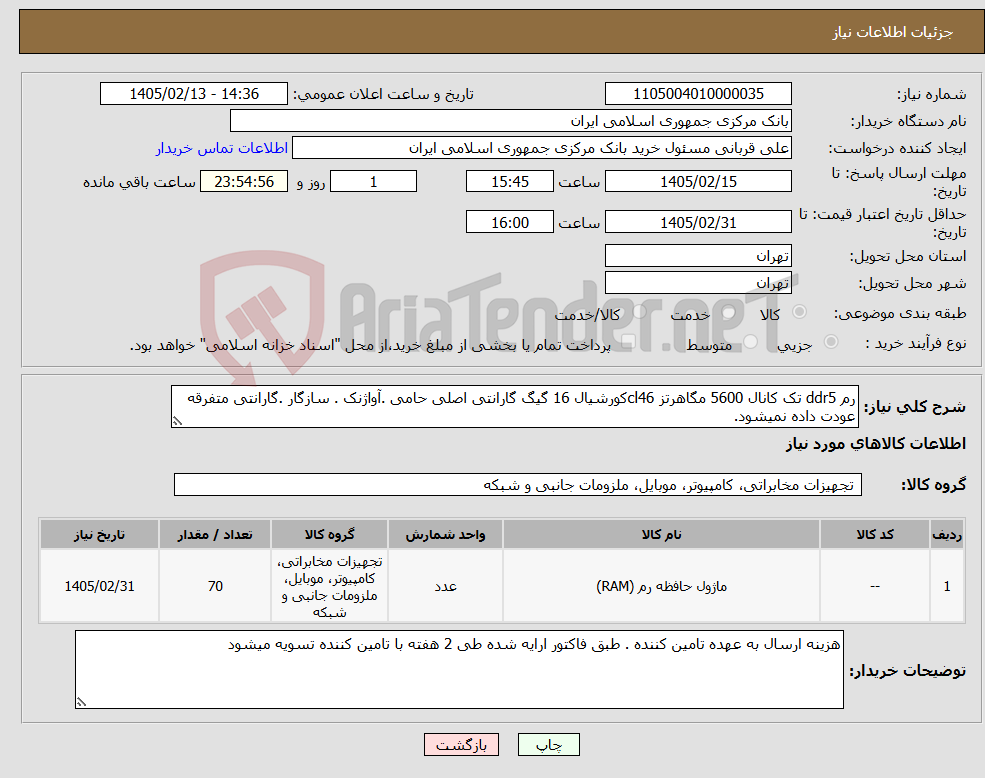Click delivery province field تهران
The image size is (985, 778).
pos(698,256)
